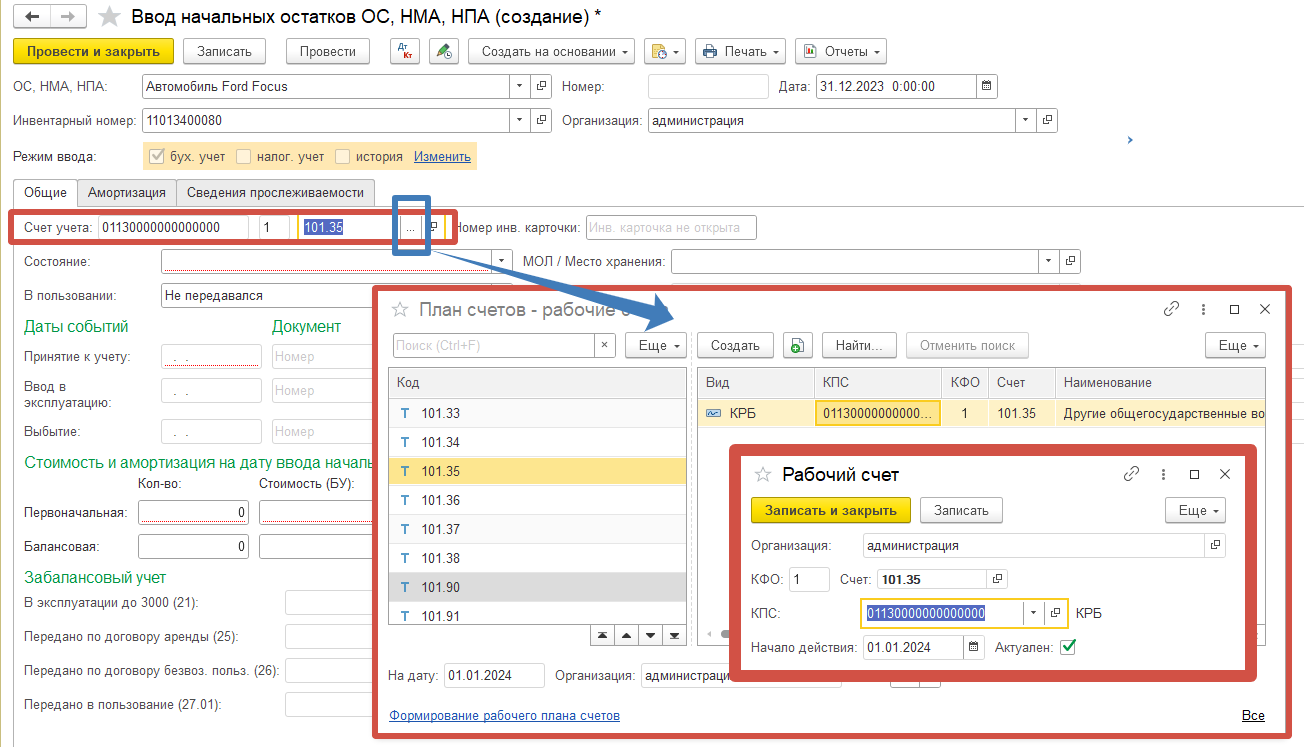
Task: Open the Печать dropdown menu
Action: 741,51
